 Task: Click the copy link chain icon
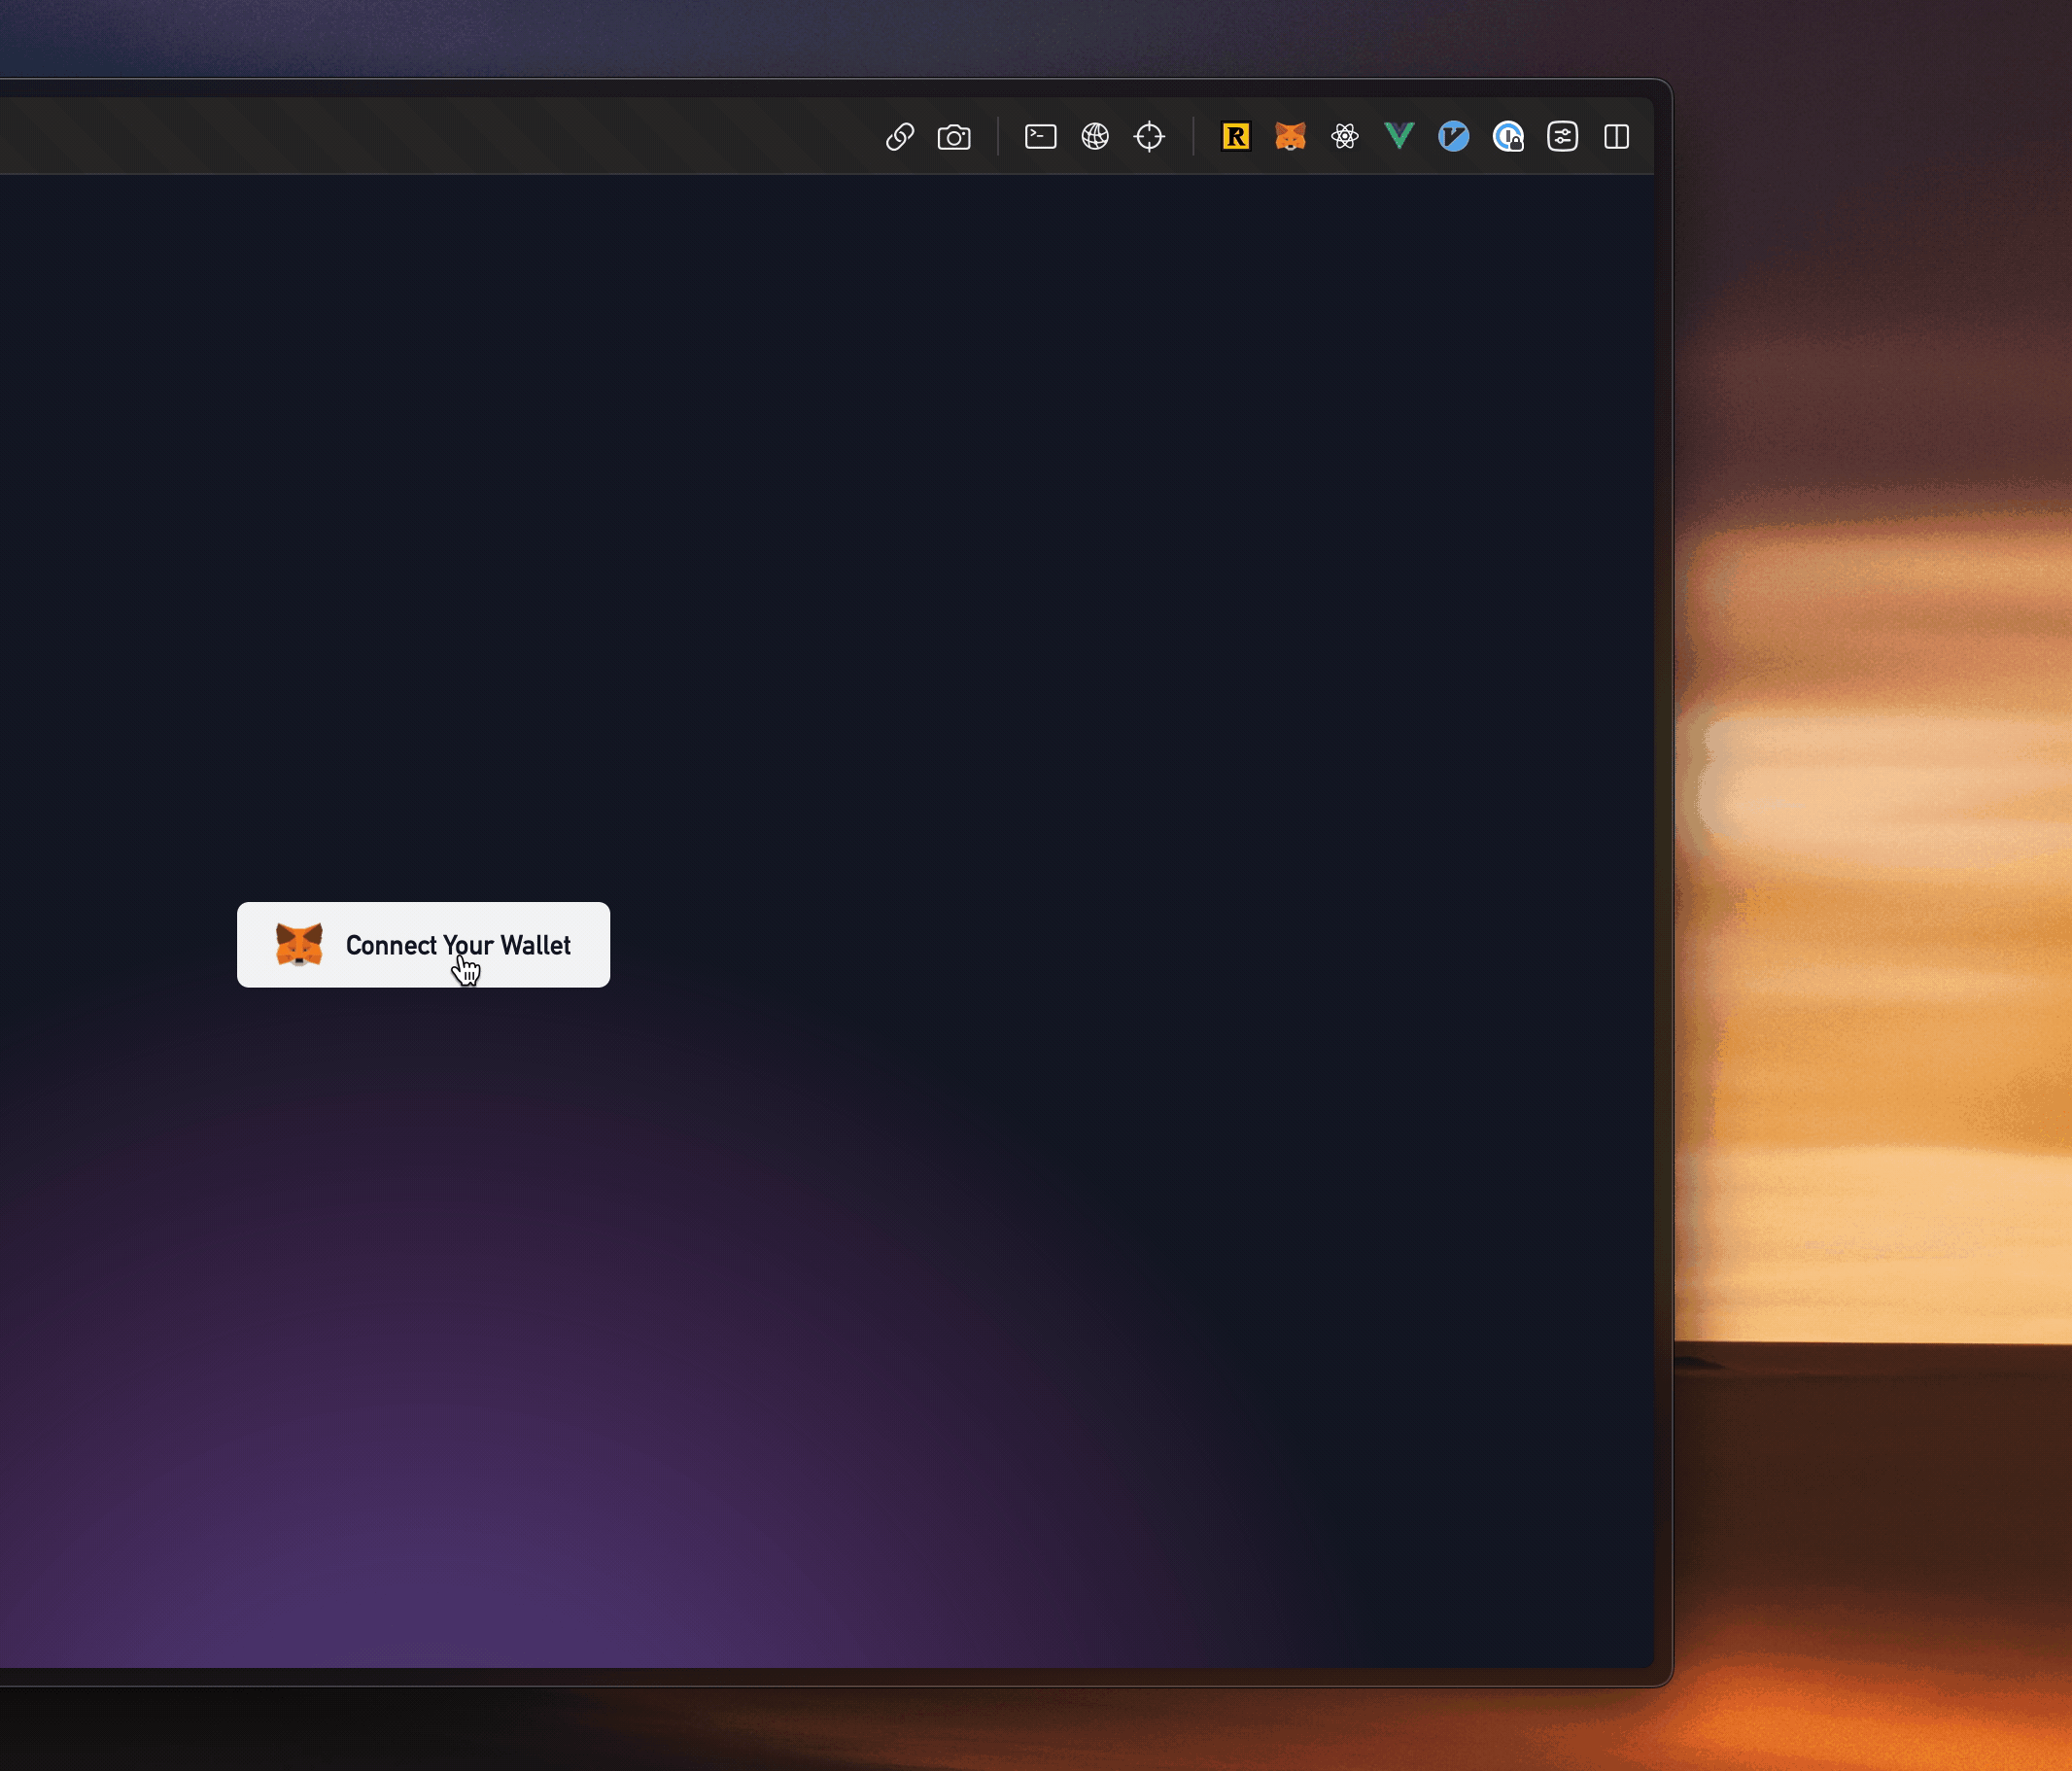tap(899, 137)
